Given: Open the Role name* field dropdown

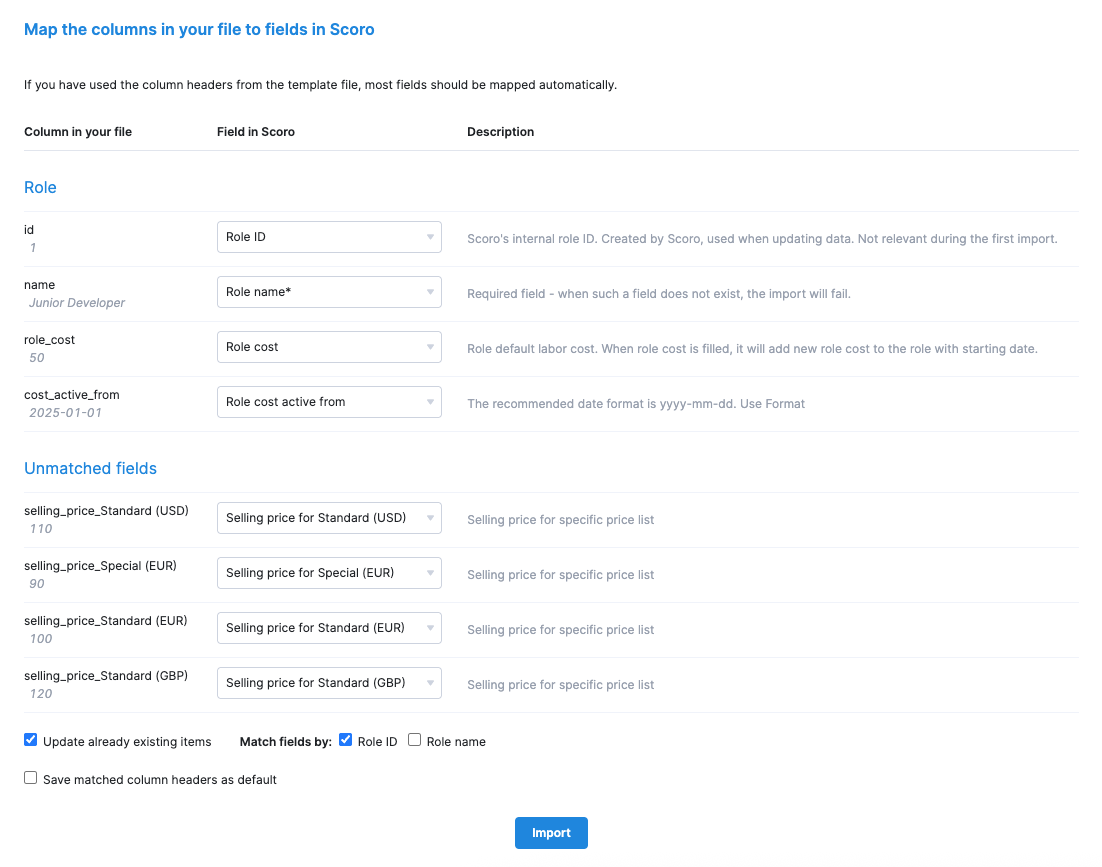Looking at the screenshot, I should coord(329,292).
